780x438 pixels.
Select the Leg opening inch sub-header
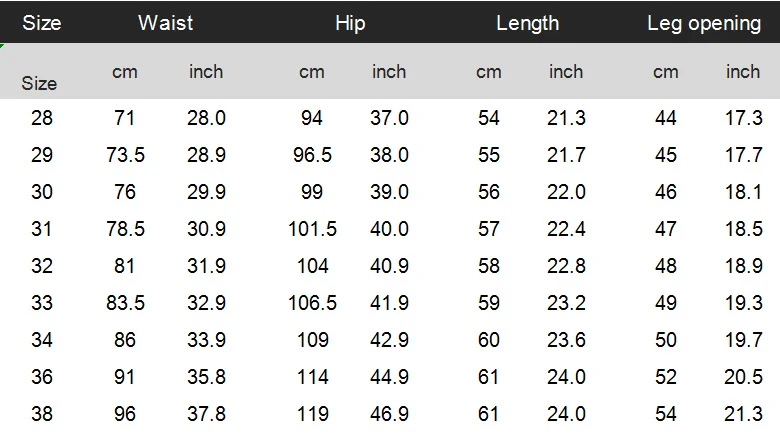tap(743, 72)
